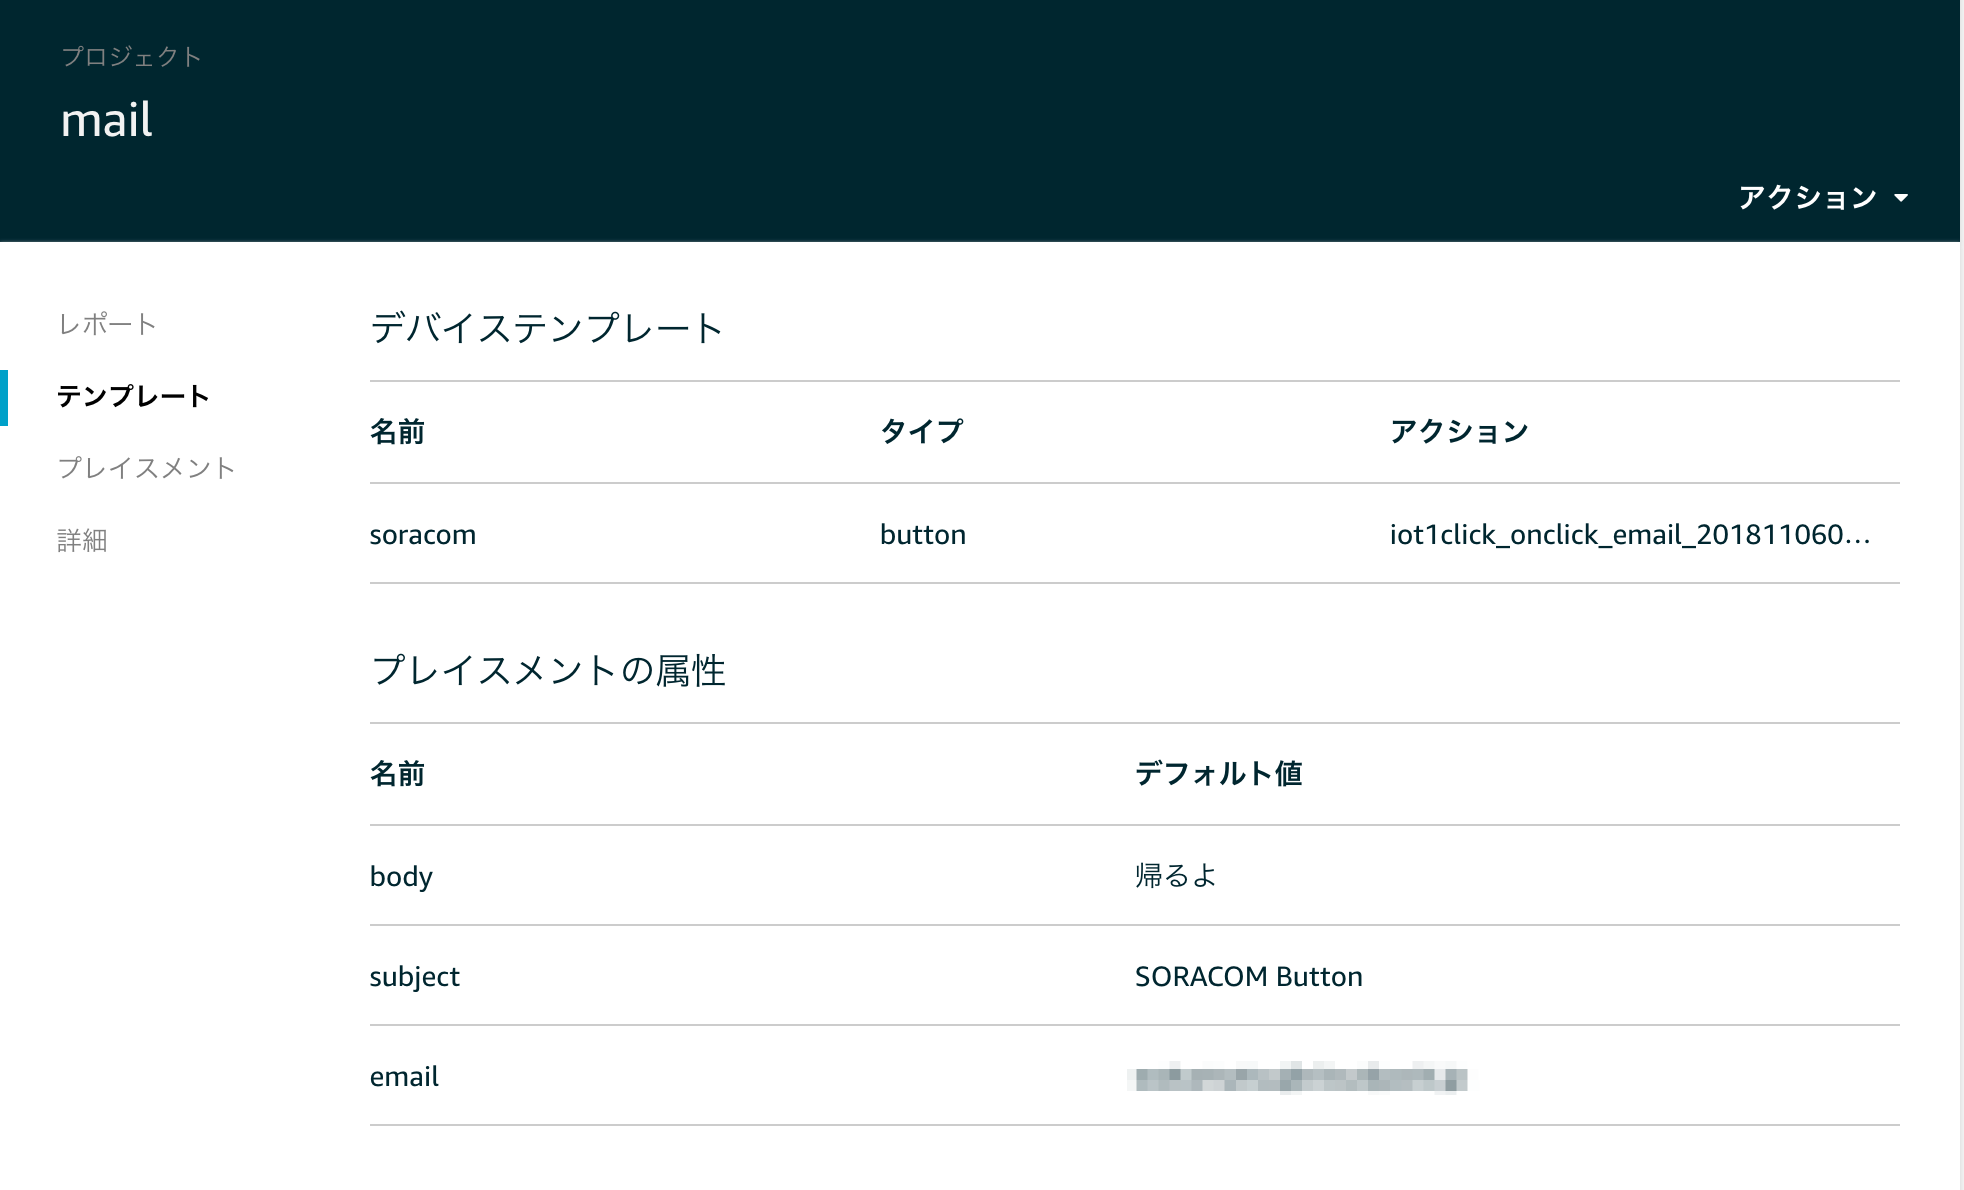
Task: Click the デフォルト値 column header
Action: click(1218, 774)
